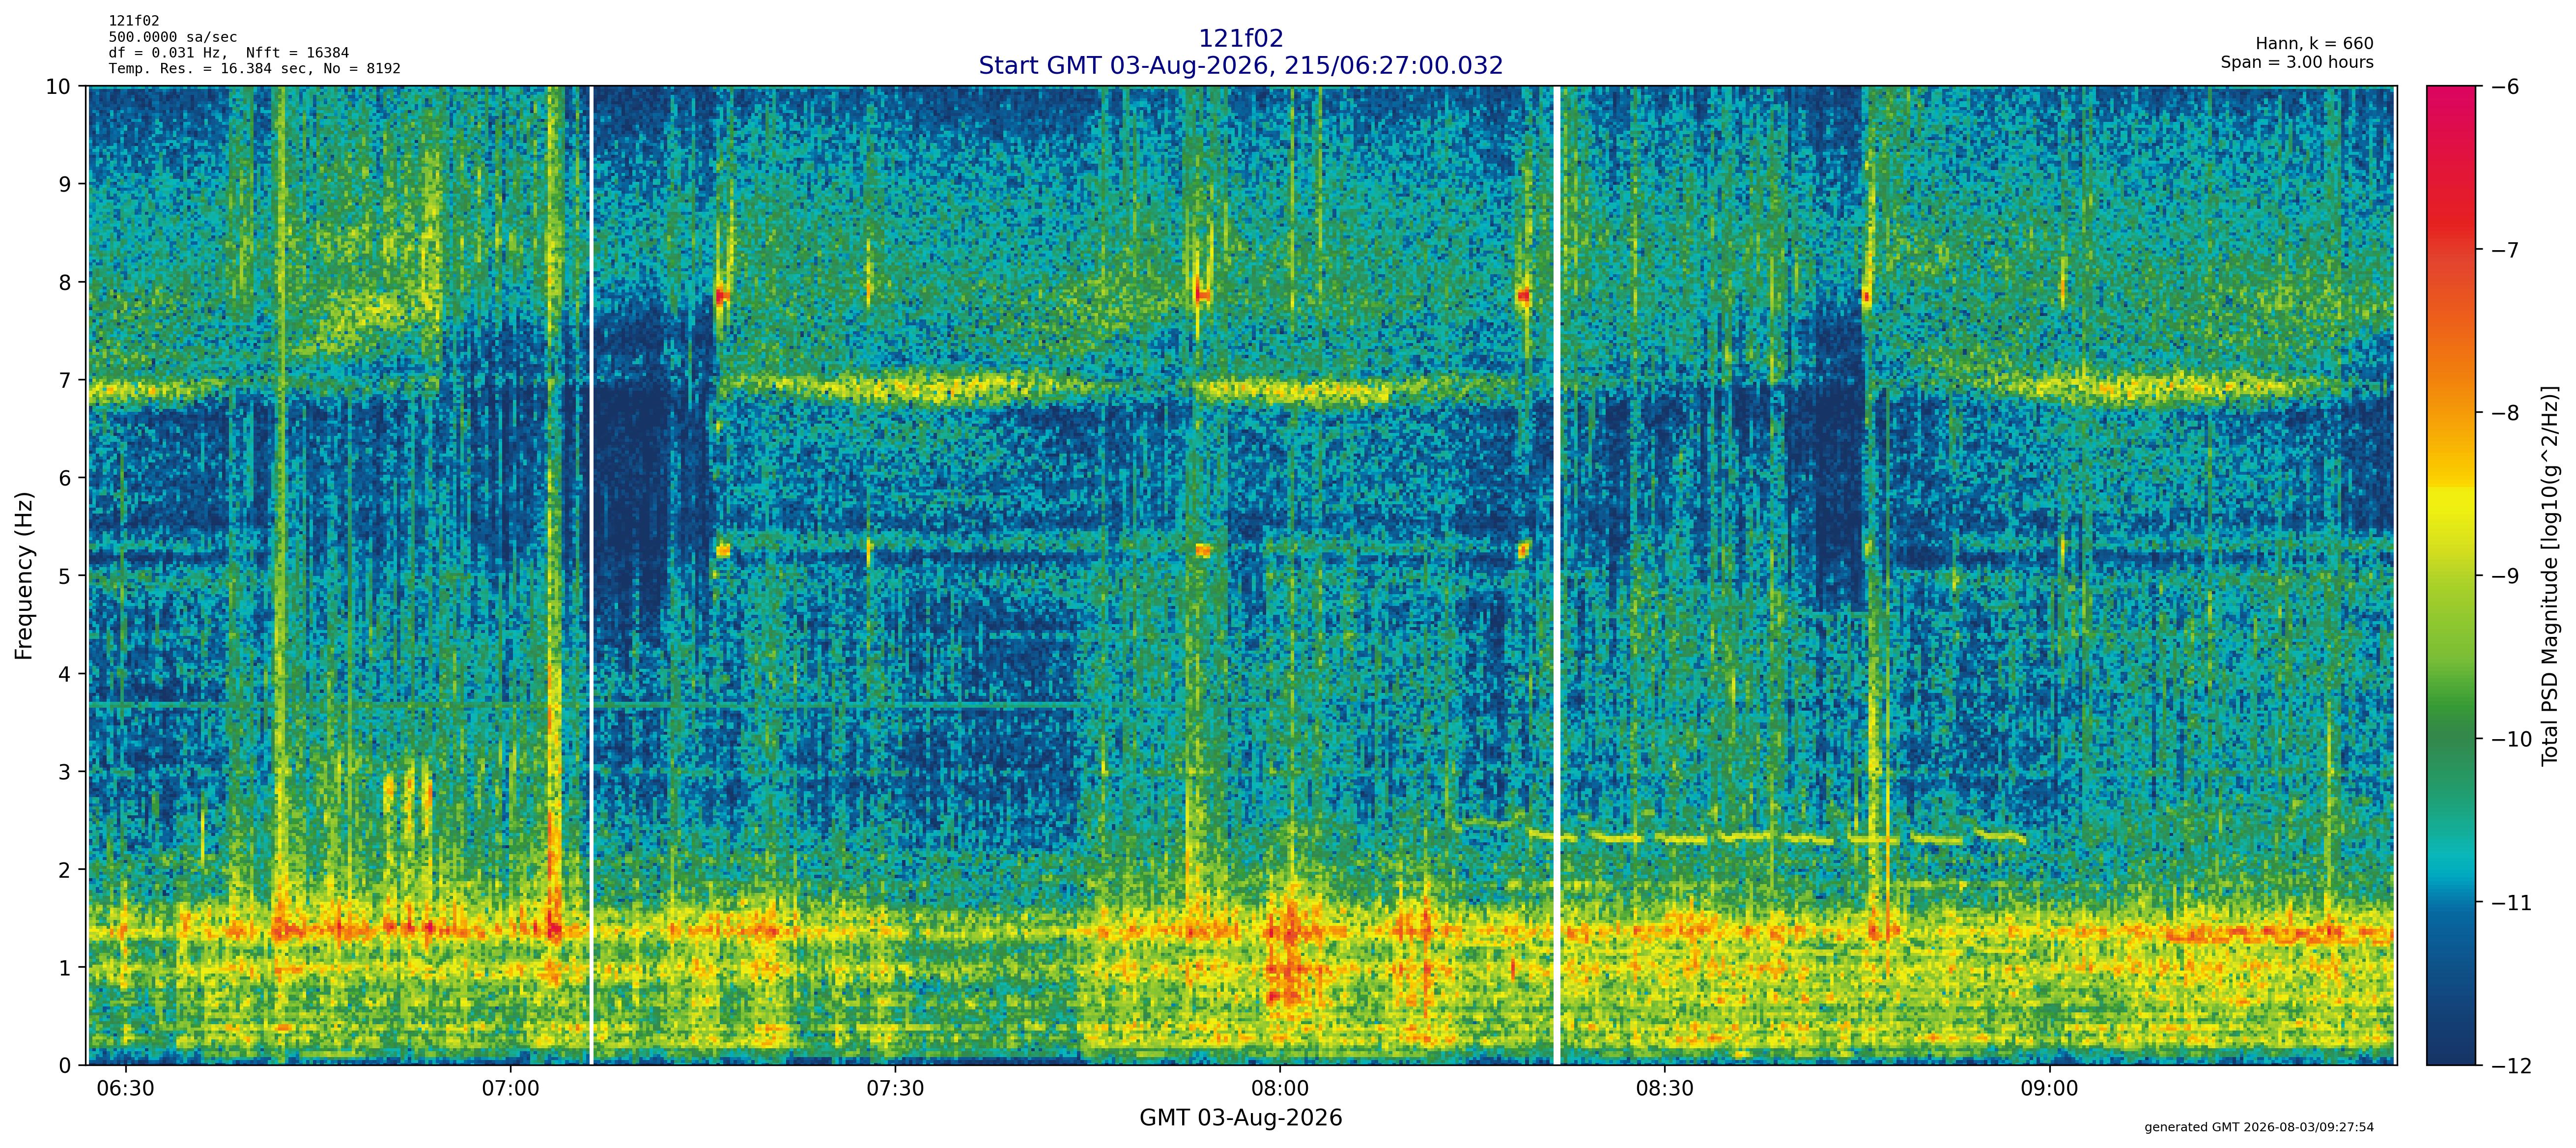
Task: Click the frequency axis tick label "2"
Action: (x=65, y=870)
